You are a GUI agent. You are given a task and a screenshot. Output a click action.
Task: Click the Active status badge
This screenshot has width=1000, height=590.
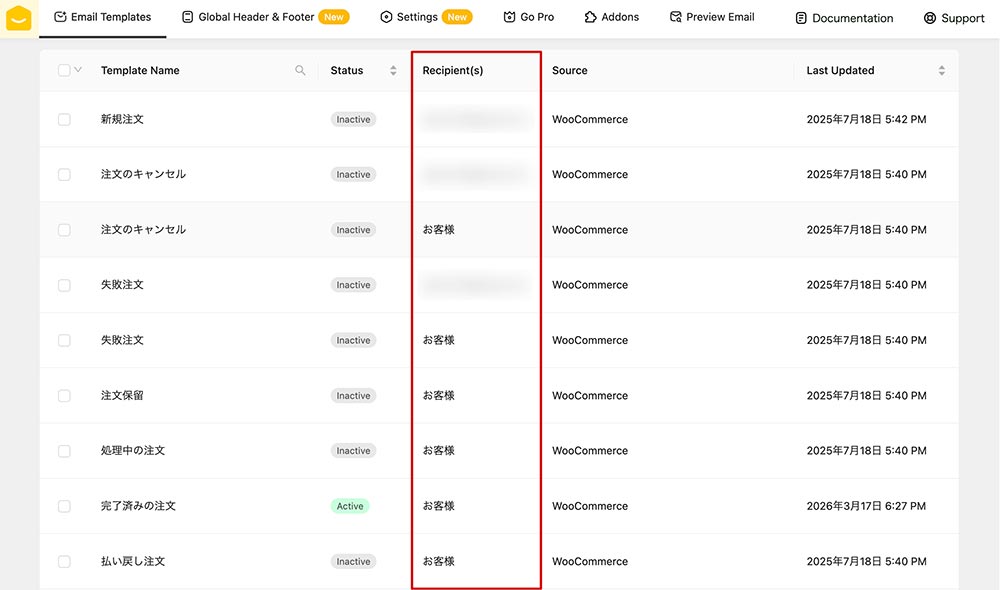[x=350, y=506]
